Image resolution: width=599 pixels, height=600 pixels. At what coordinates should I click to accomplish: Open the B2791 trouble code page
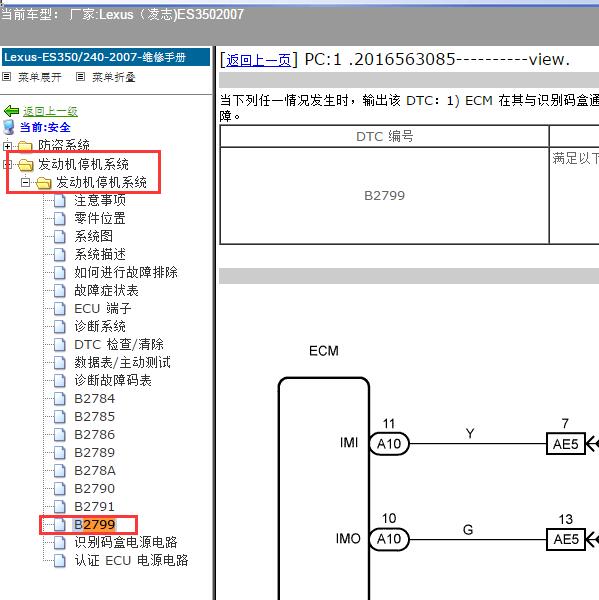click(x=95, y=506)
